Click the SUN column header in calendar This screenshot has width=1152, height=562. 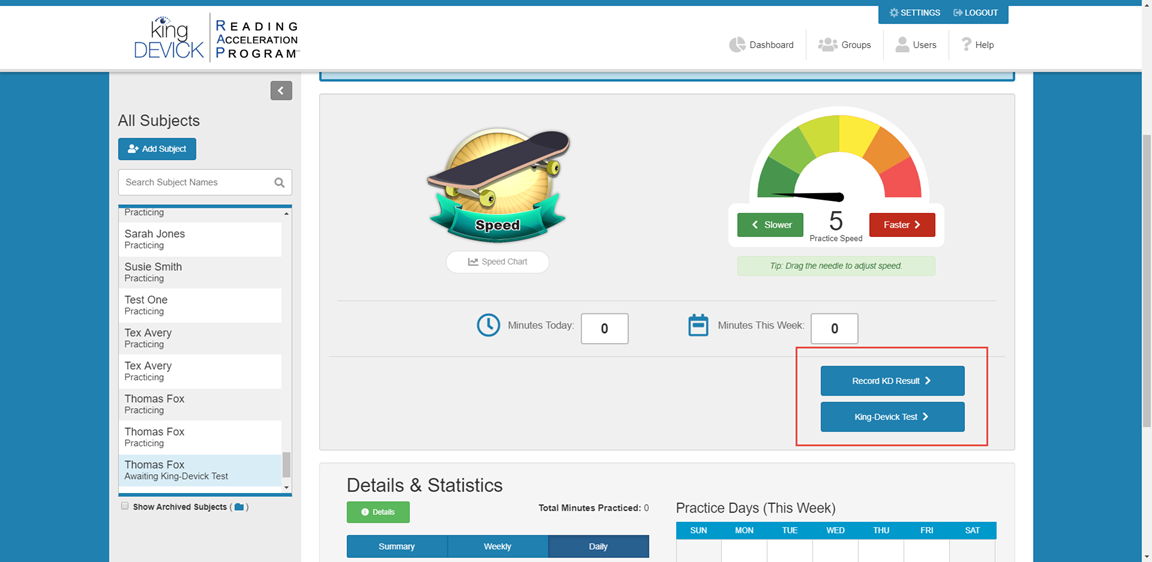[x=699, y=530]
